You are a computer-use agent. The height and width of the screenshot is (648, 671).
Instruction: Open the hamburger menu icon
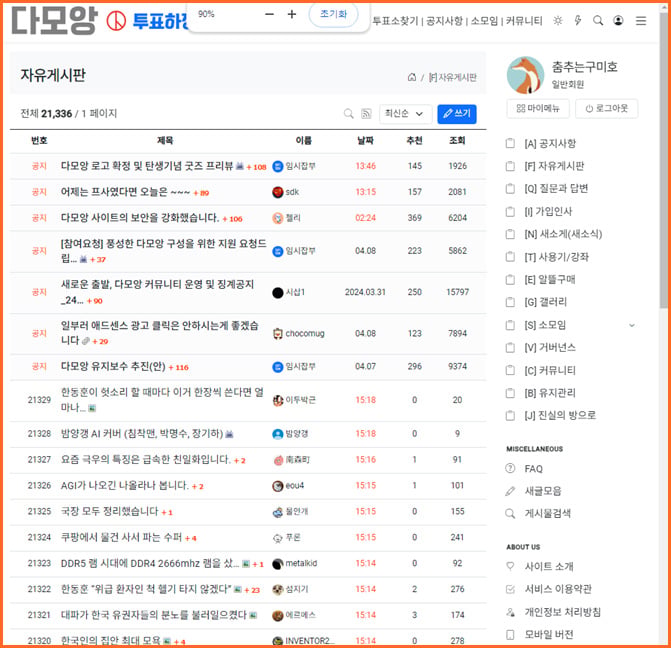[x=641, y=21]
